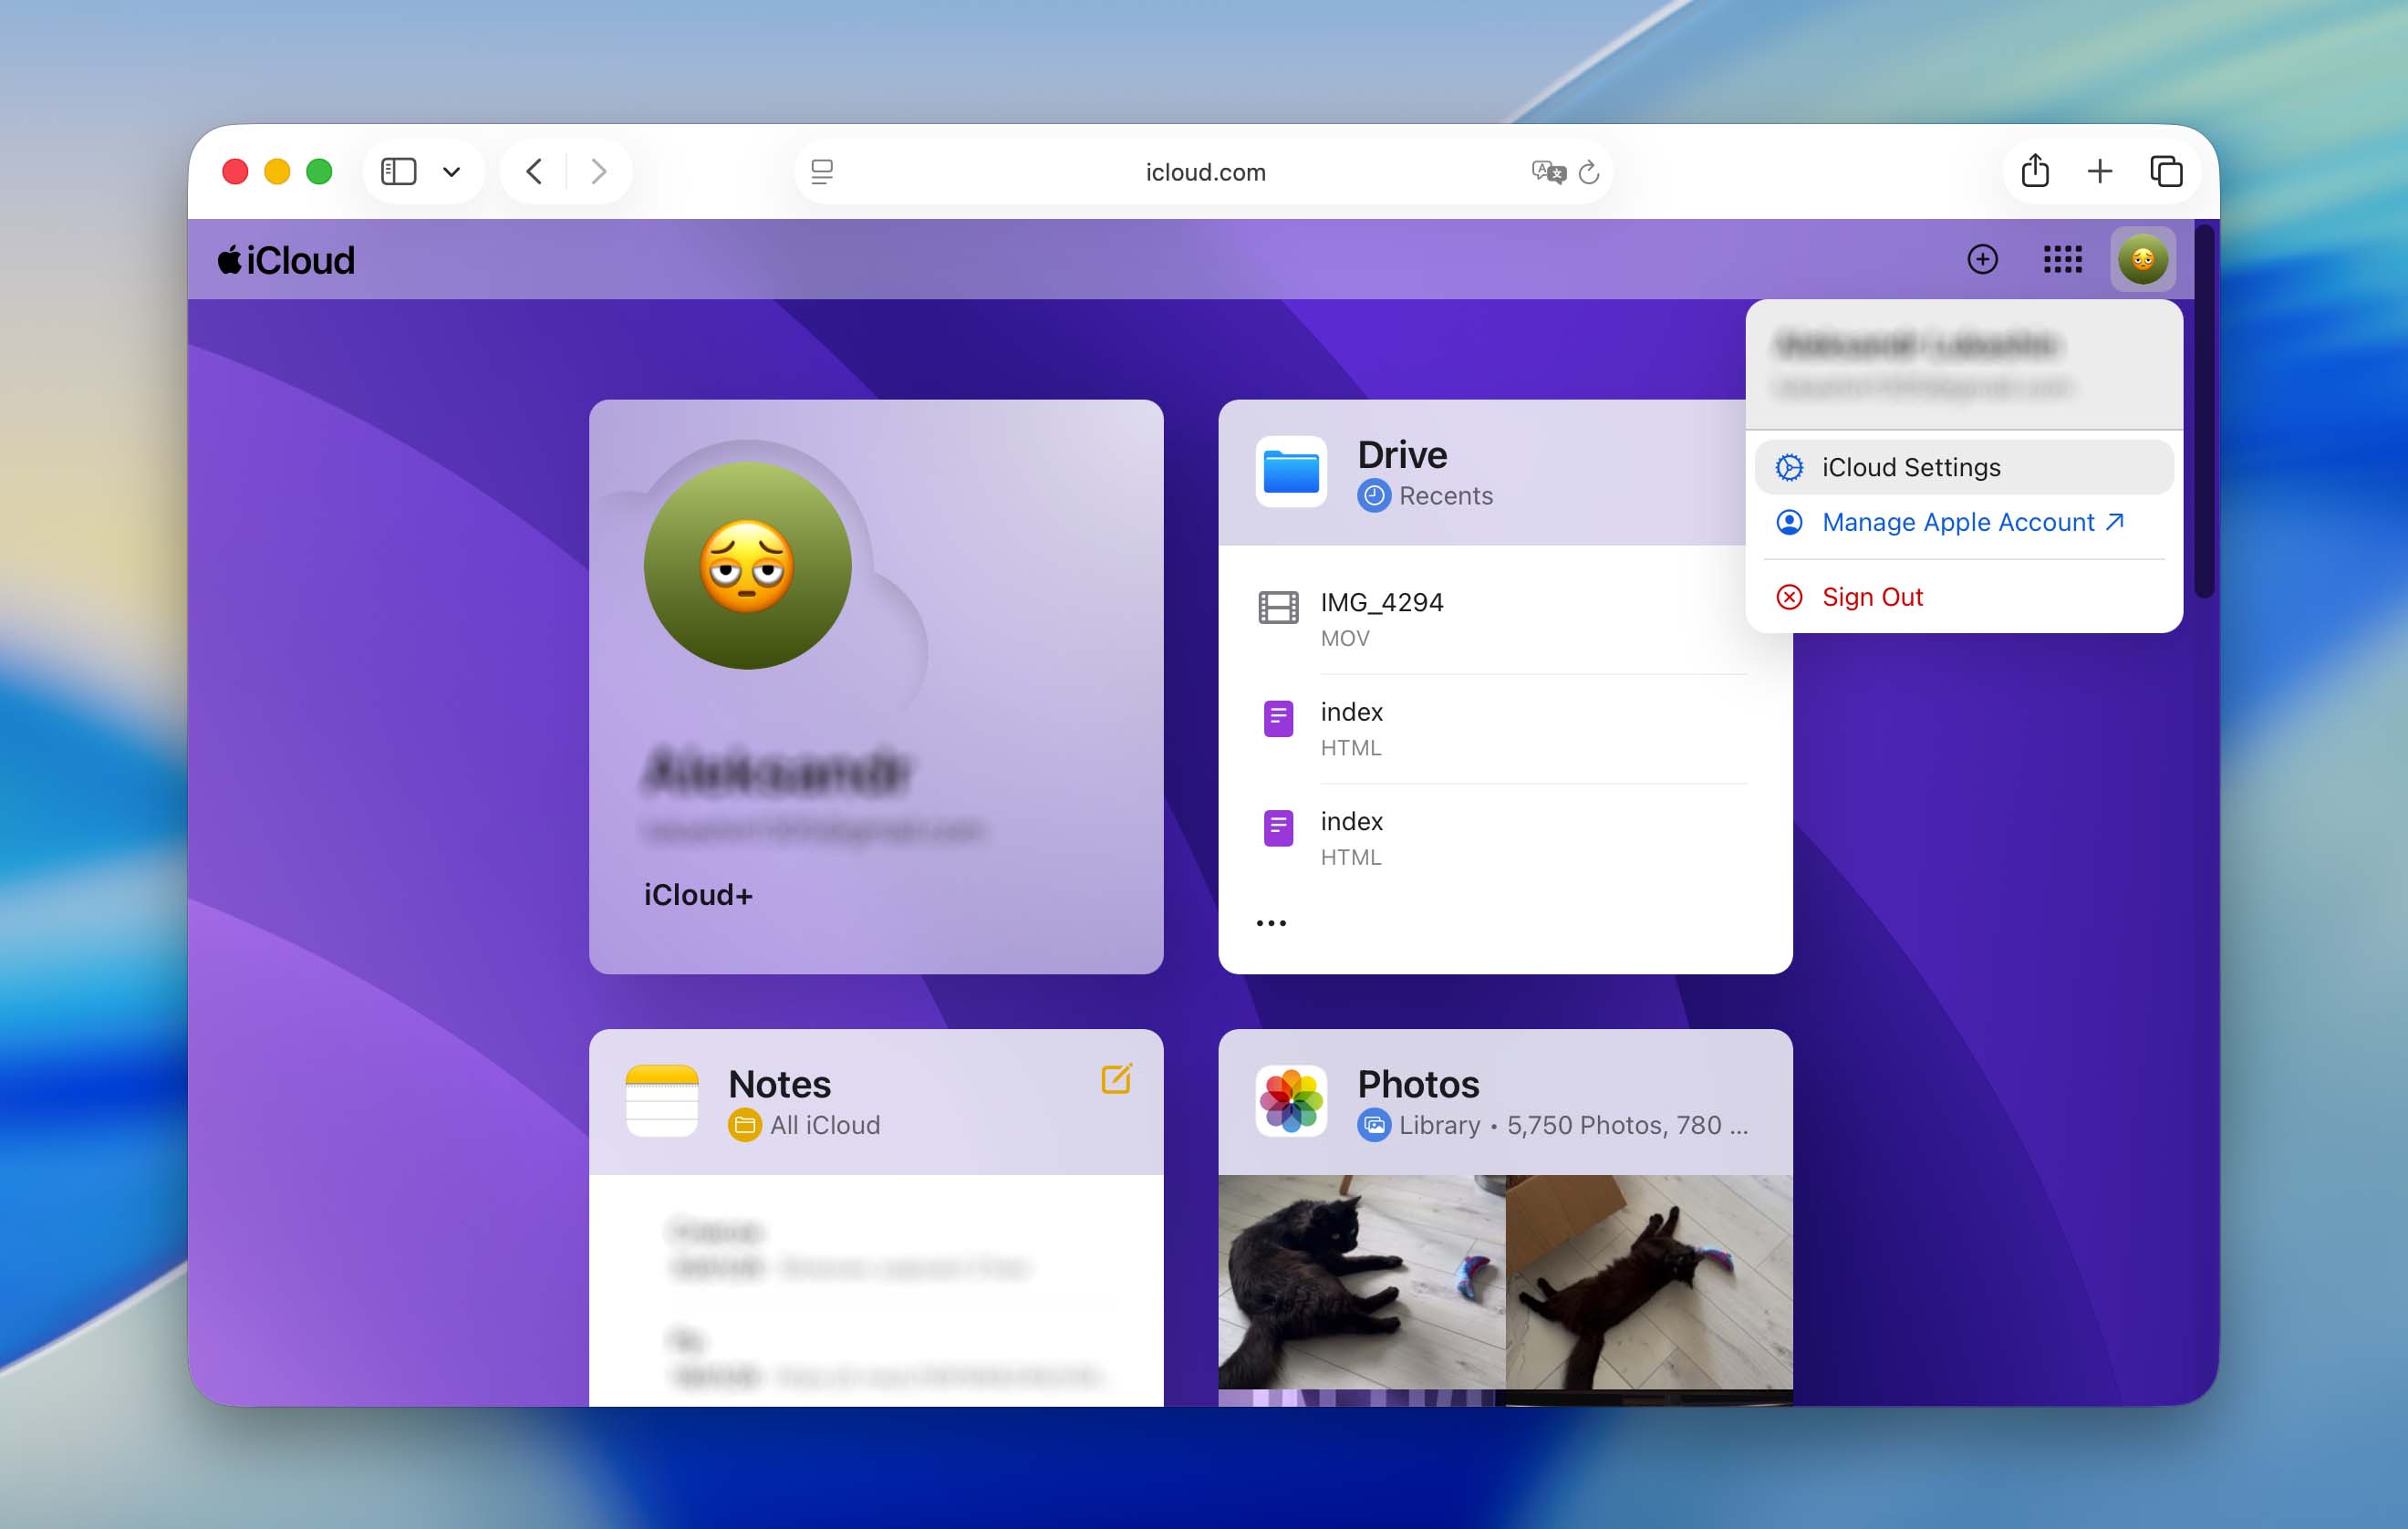The width and height of the screenshot is (2408, 1529).
Task: Choose Manage Apple Account
Action: click(x=1963, y=522)
